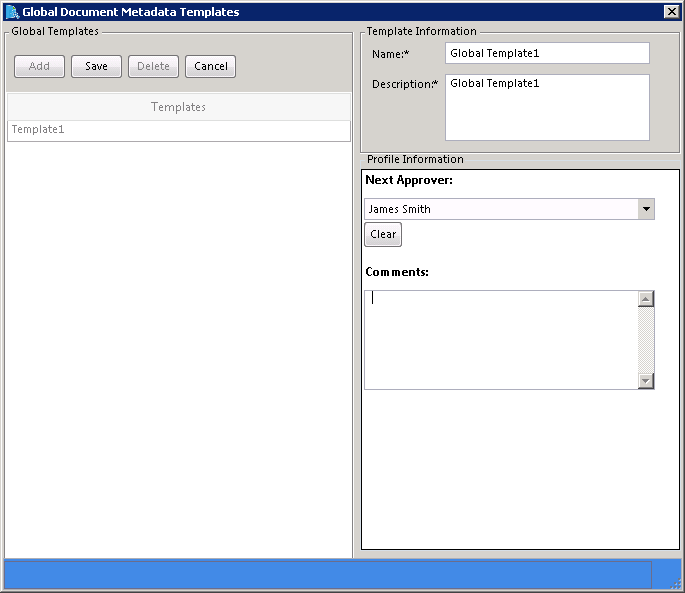Save the global template
This screenshot has height=593, width=685.
(96, 66)
